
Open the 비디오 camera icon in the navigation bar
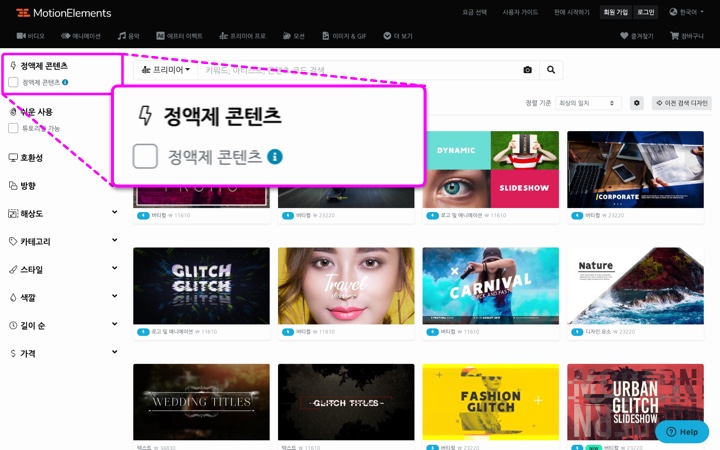click(x=21, y=36)
